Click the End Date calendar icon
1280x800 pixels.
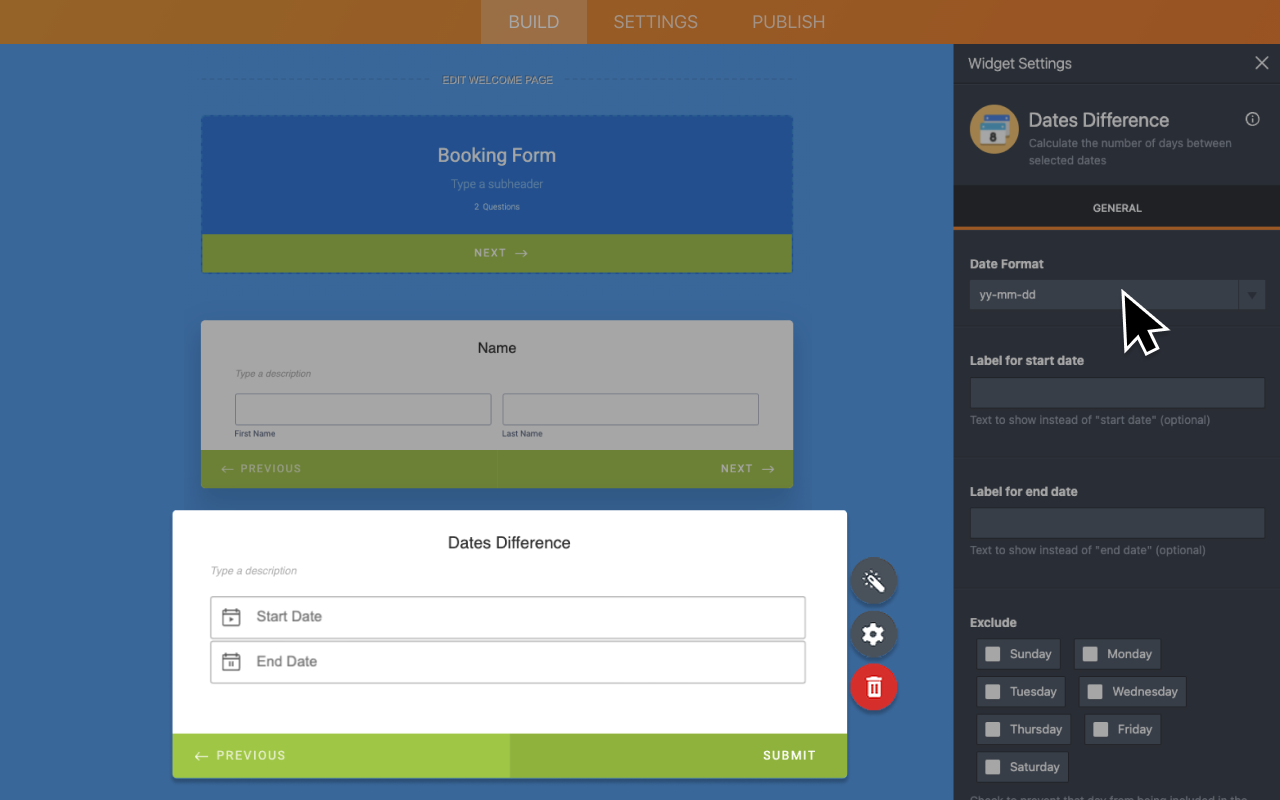(x=231, y=662)
